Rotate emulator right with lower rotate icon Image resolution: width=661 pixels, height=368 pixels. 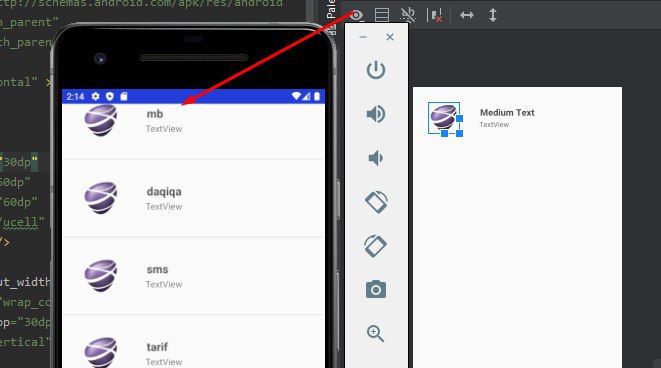(376, 246)
